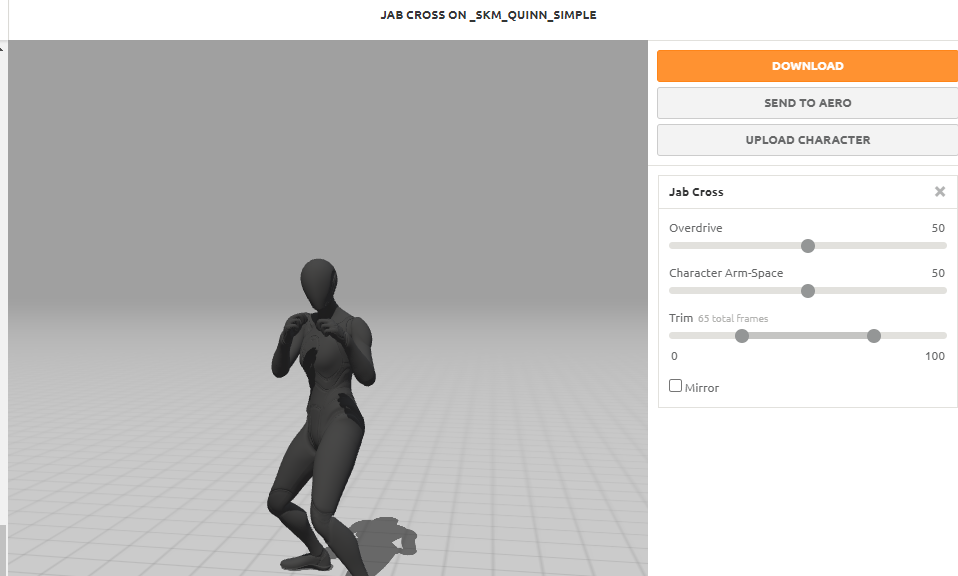Click the Trim maximum value 100

click(x=934, y=356)
